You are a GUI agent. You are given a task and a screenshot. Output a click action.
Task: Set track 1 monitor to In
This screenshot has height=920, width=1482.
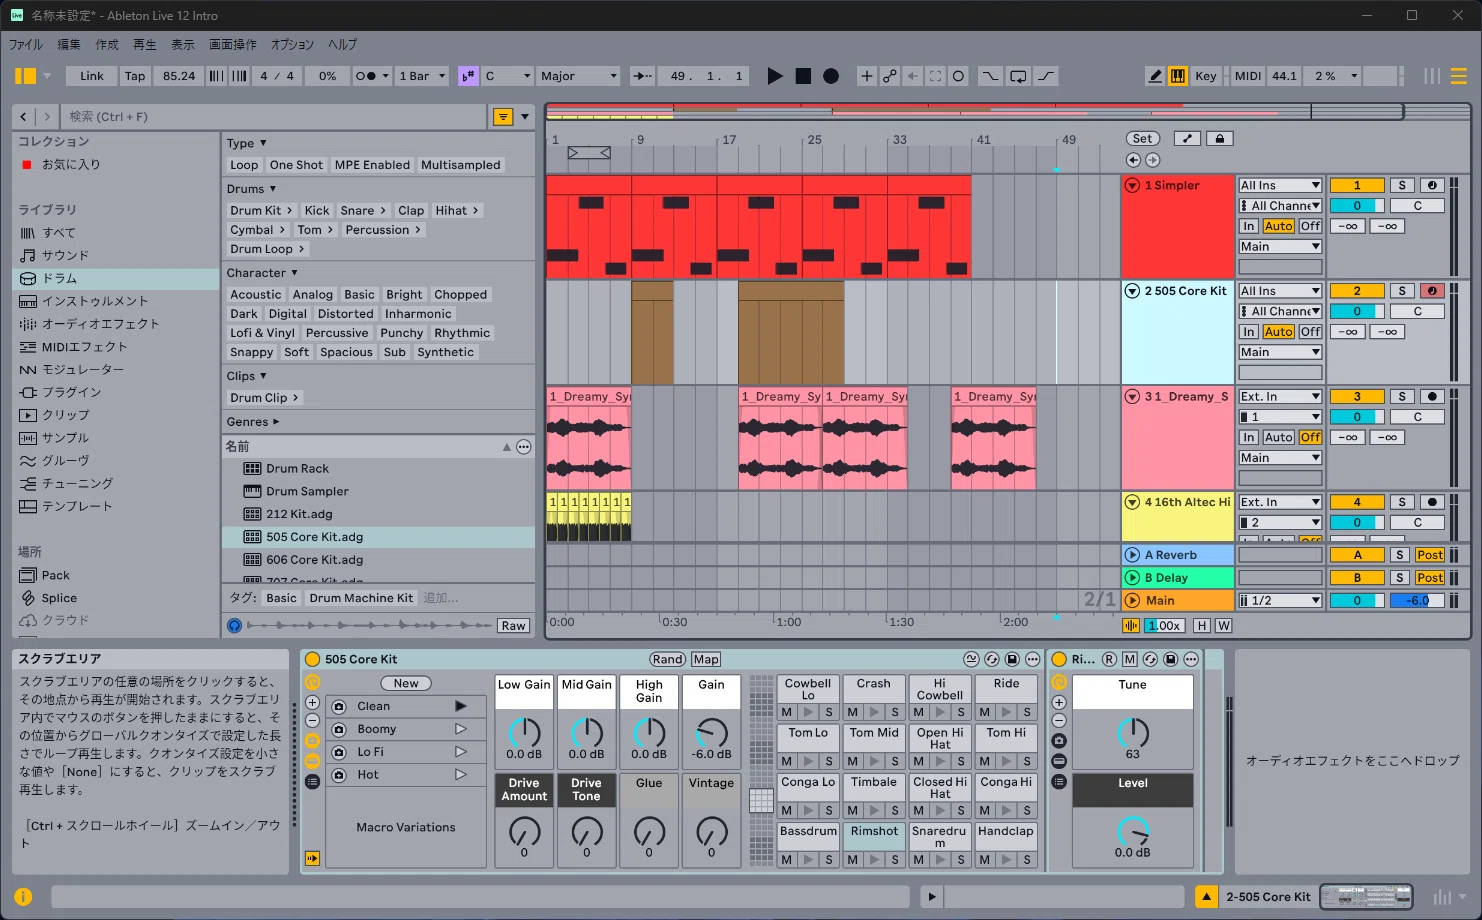pyautogui.click(x=1249, y=226)
